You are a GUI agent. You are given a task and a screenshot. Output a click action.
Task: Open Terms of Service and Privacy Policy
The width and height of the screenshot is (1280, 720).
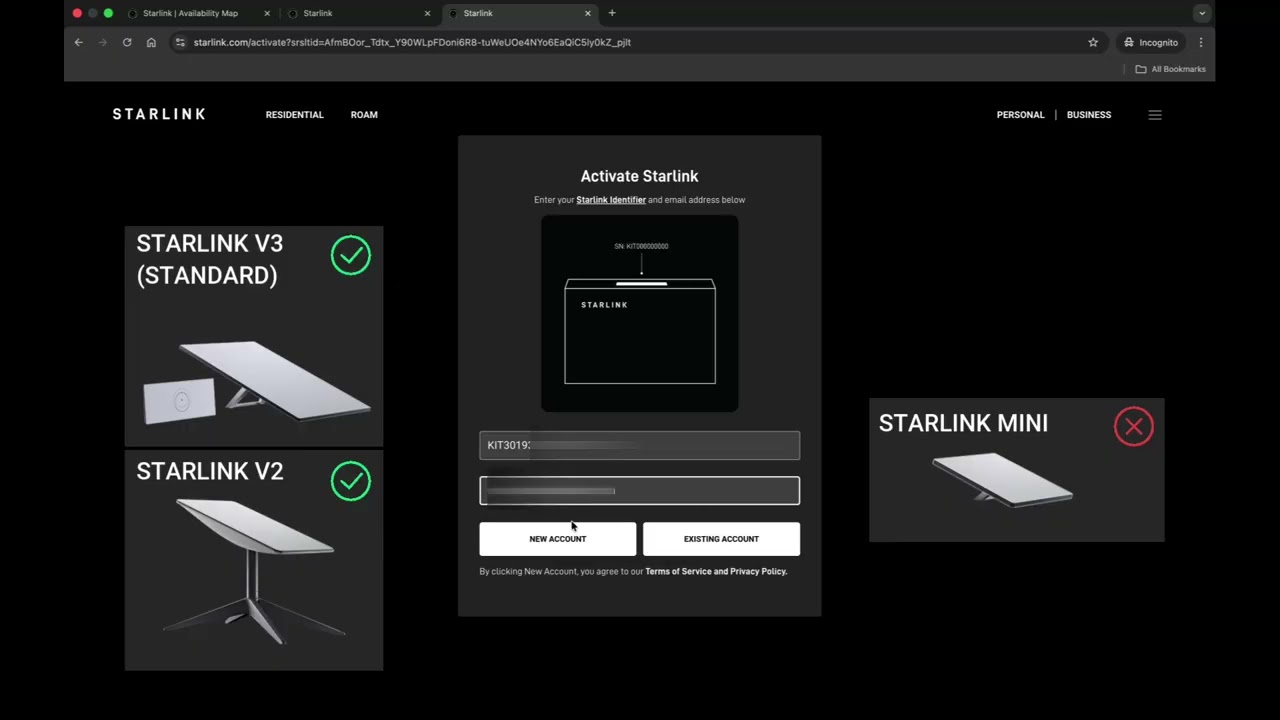[716, 572]
